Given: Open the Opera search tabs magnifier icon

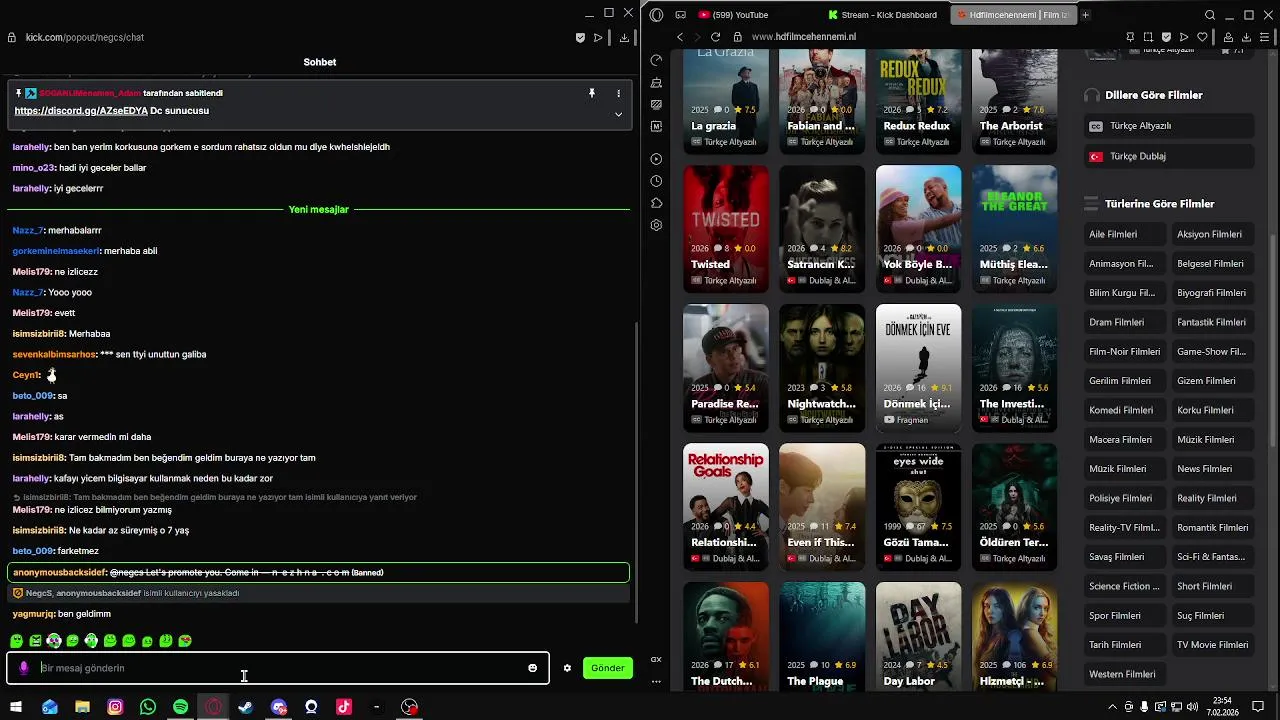Looking at the screenshot, I should coord(1210,15).
